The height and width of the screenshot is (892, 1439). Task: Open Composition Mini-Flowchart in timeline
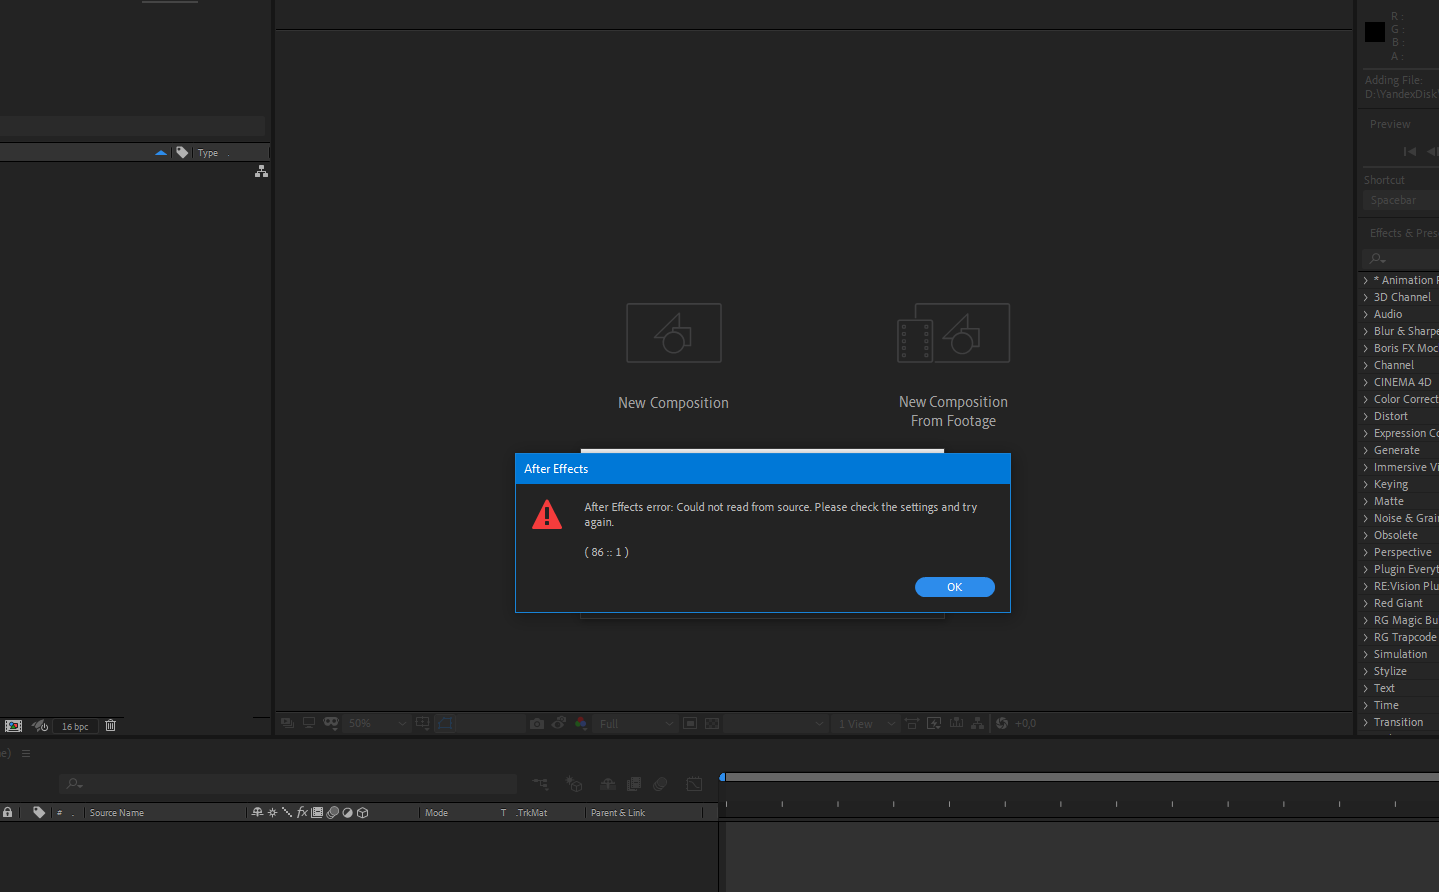click(540, 784)
